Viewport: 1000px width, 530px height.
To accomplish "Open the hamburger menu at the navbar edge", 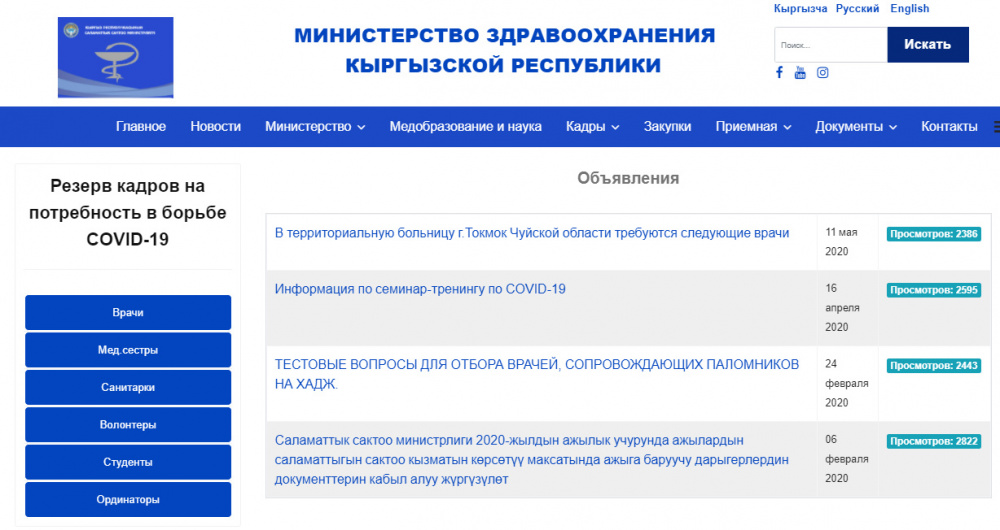I will tap(996, 126).
